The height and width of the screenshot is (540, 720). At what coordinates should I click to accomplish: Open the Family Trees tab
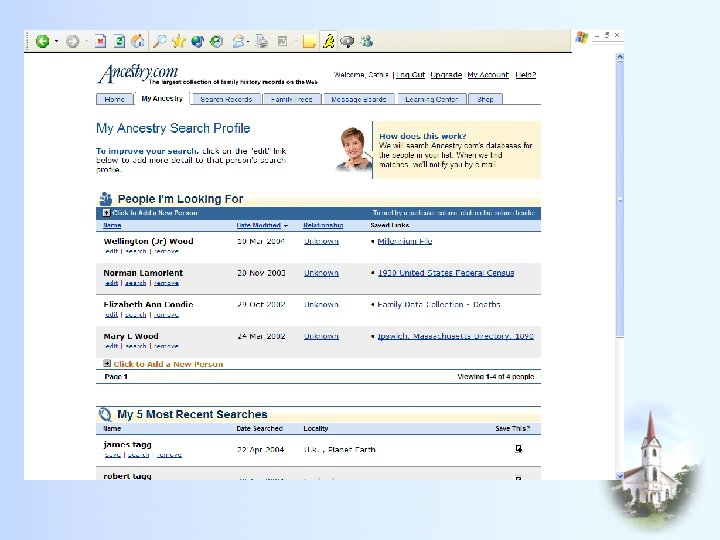coord(292,99)
